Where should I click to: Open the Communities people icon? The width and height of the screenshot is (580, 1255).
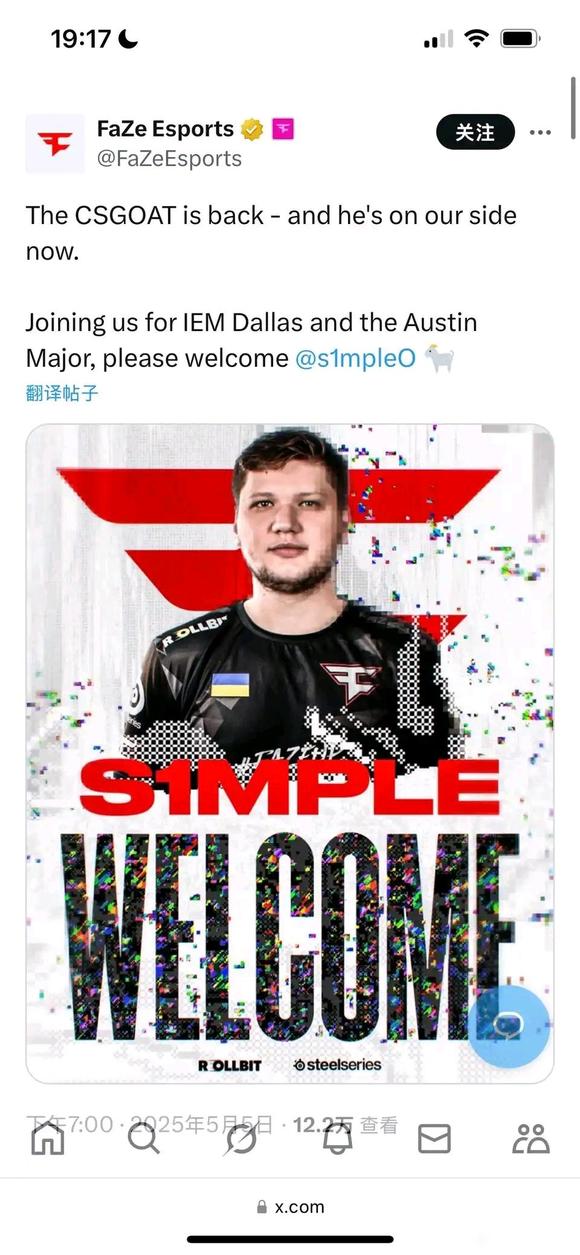pyautogui.click(x=531, y=1138)
